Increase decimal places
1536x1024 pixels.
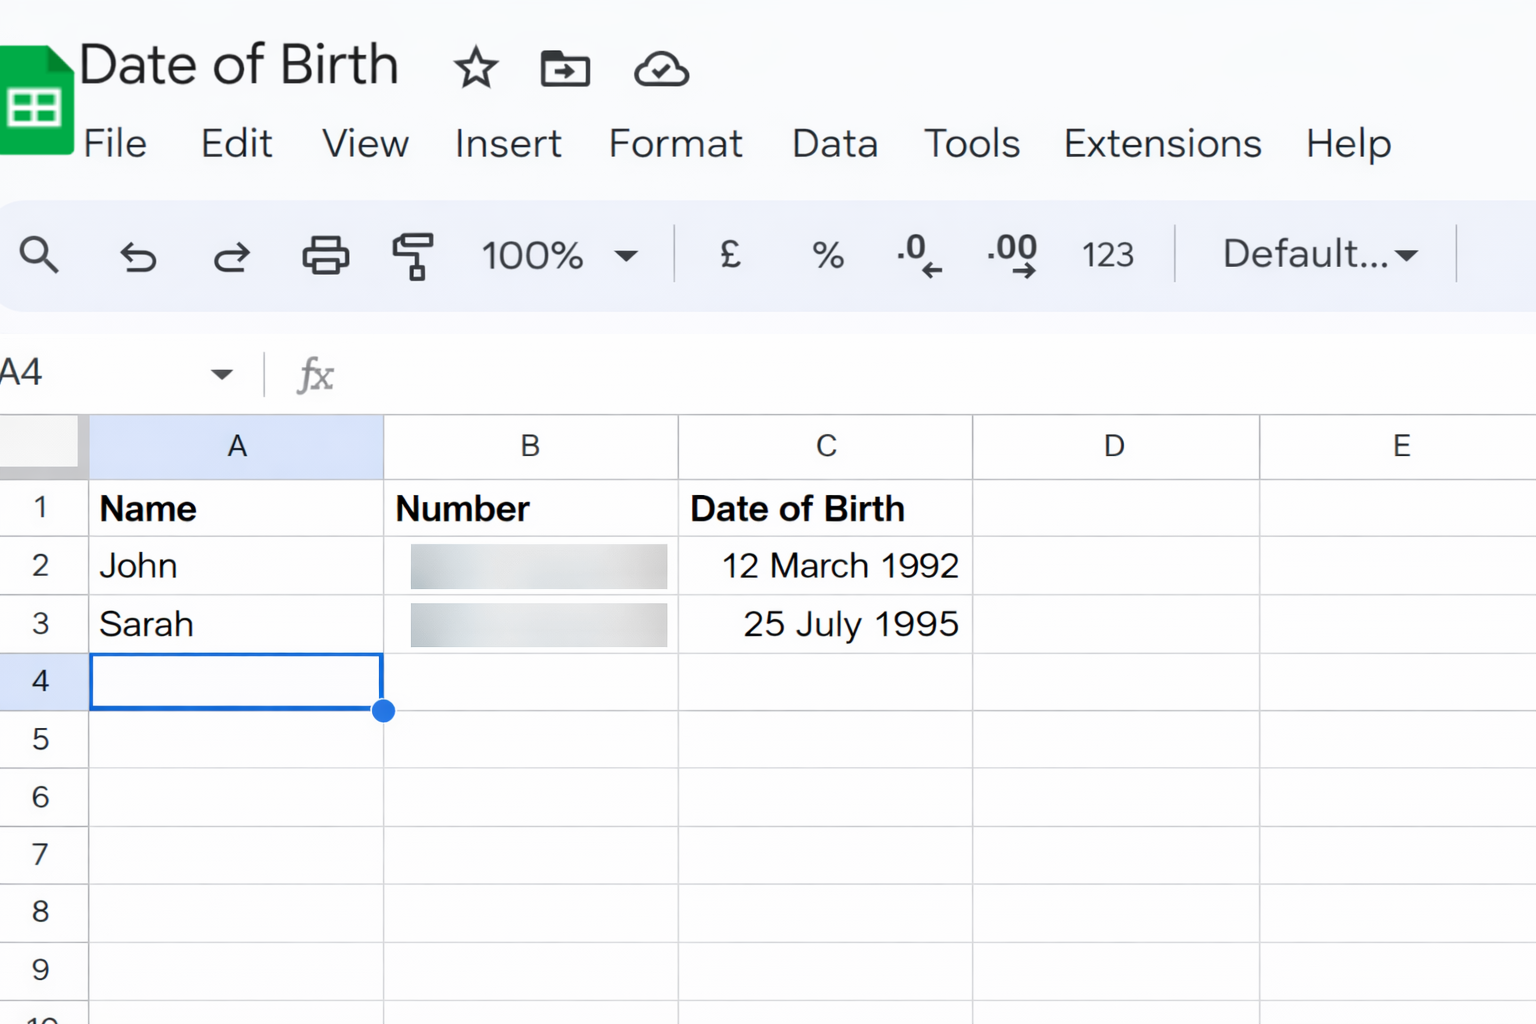point(1012,255)
